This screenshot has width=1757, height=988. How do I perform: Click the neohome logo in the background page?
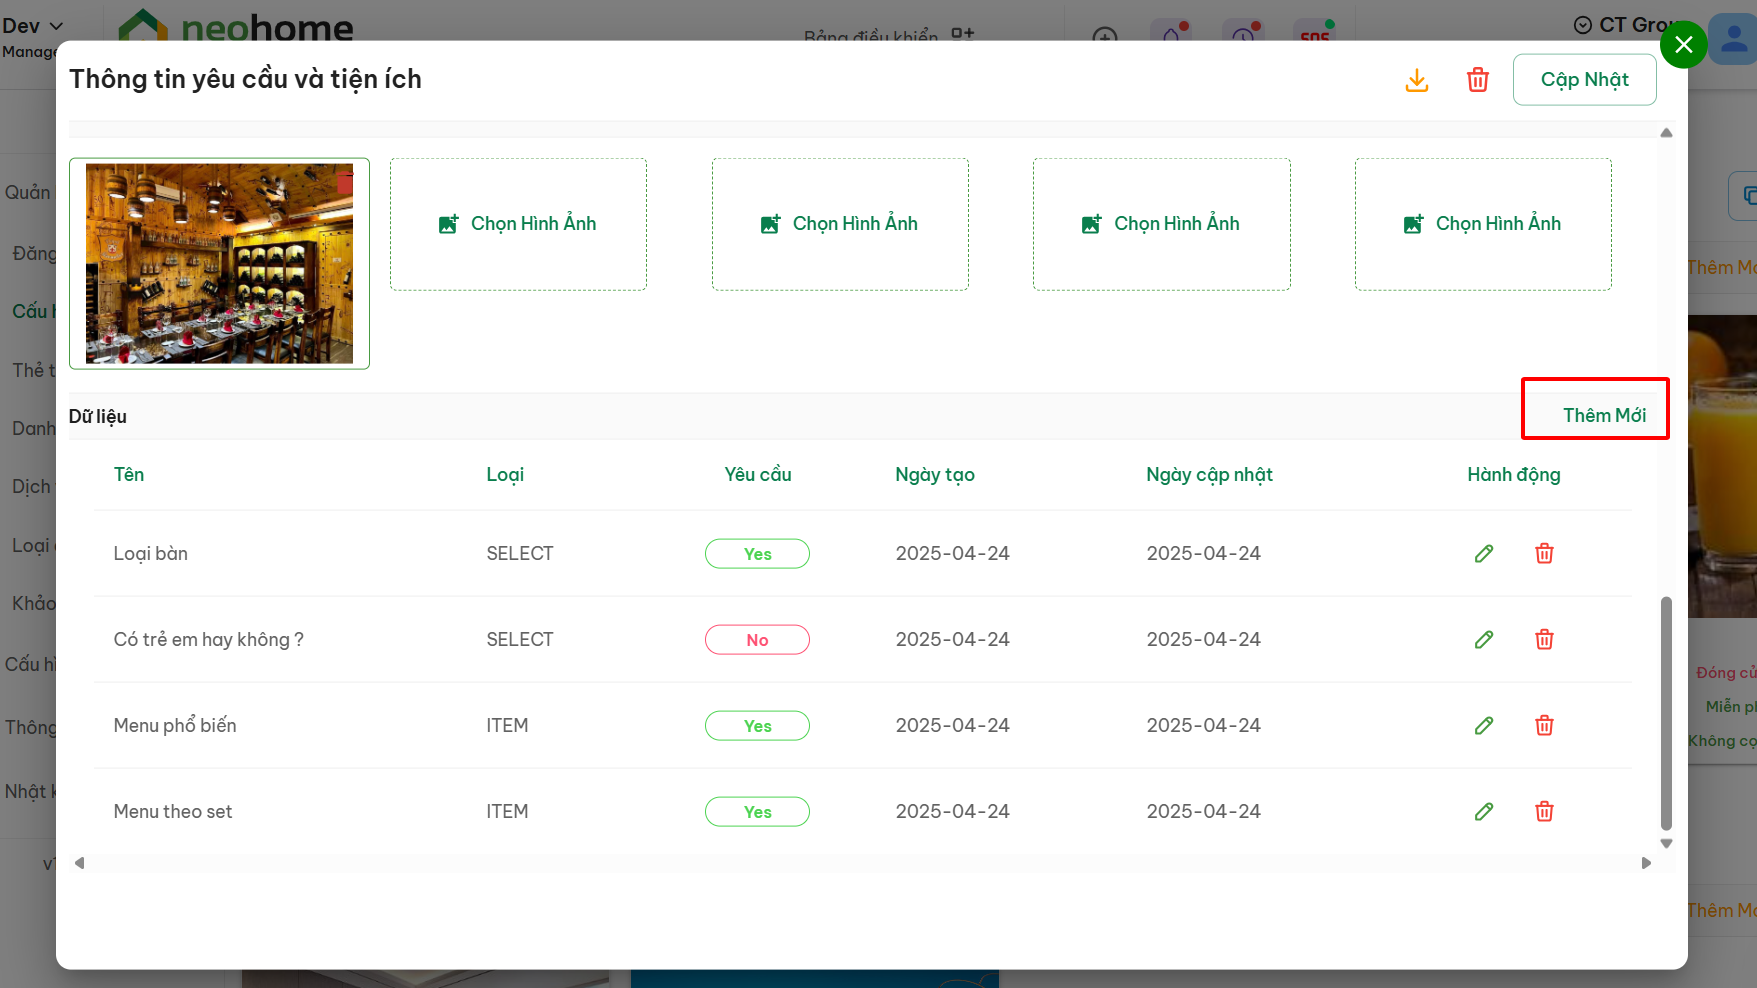(236, 26)
